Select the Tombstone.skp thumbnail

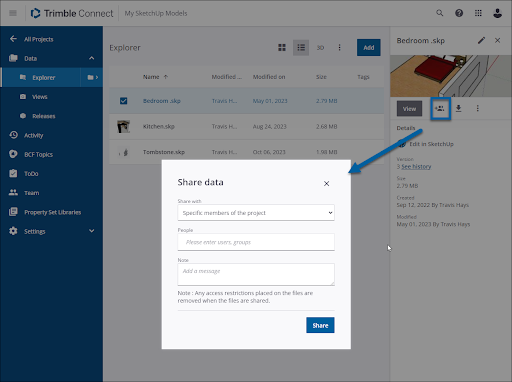[x=123, y=152]
